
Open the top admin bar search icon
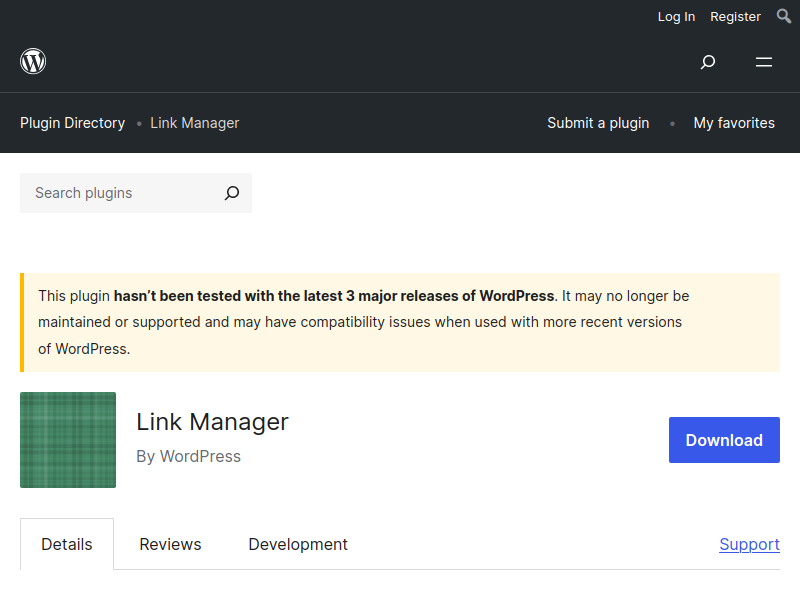(x=784, y=16)
